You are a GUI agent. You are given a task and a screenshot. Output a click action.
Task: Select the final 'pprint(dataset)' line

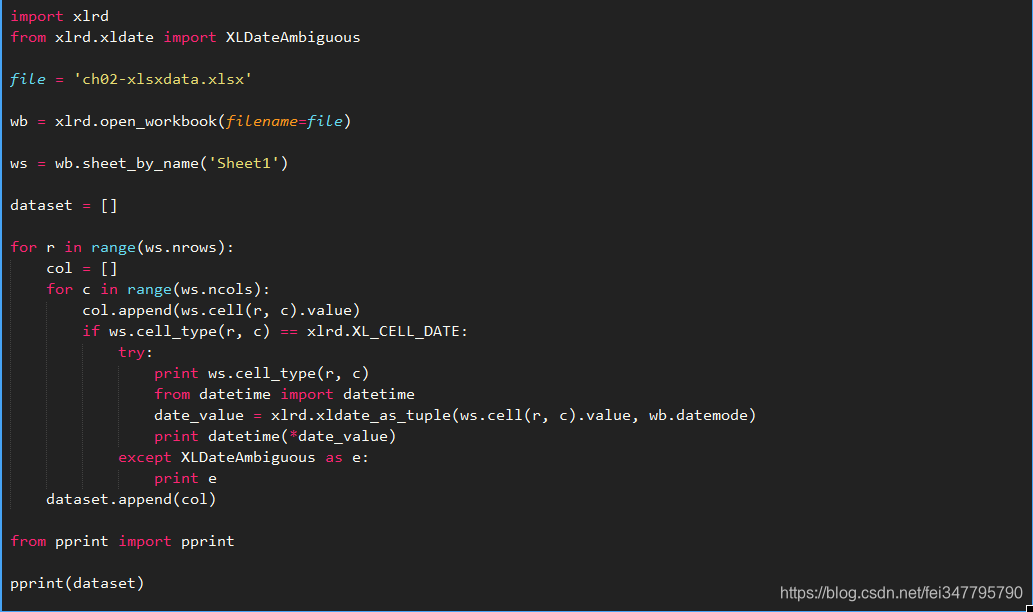pos(77,583)
